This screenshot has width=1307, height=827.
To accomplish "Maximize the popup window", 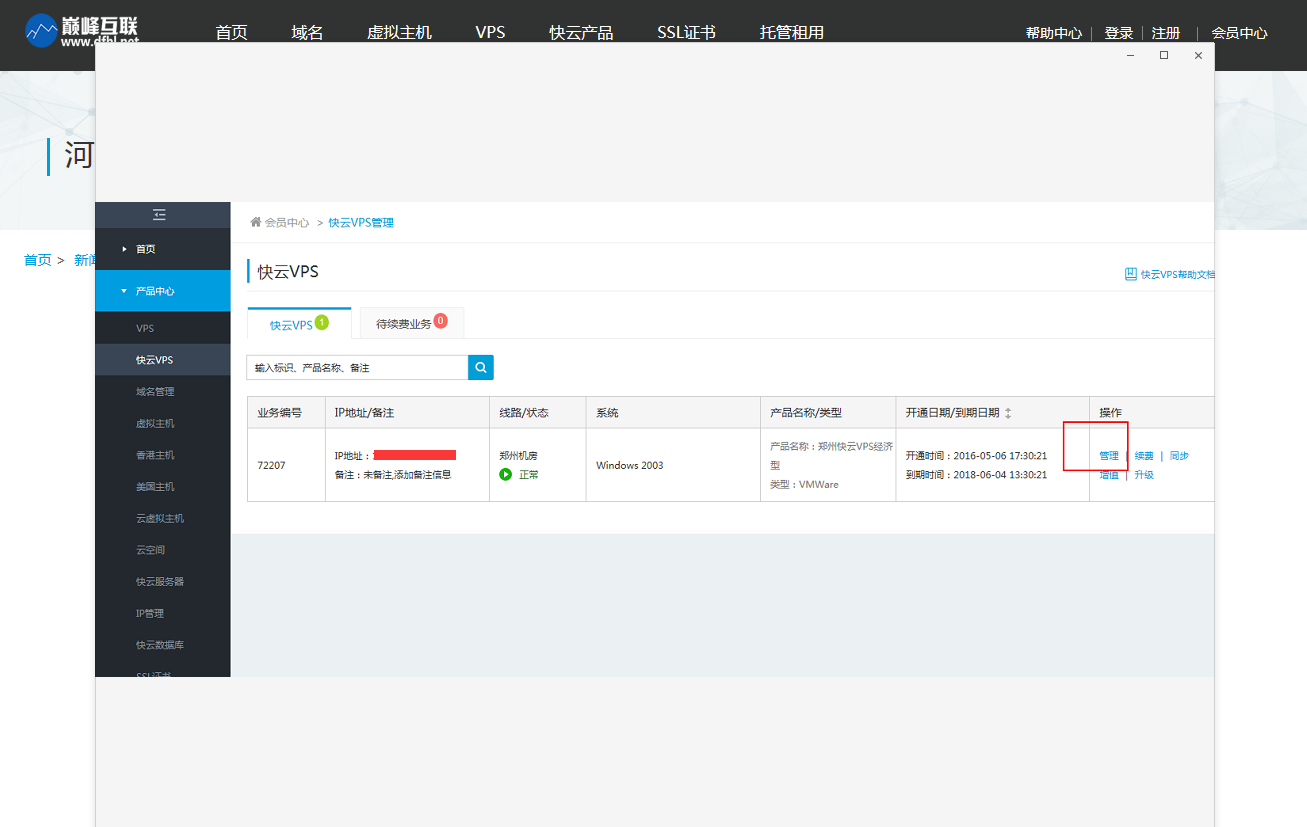I will point(1164,56).
